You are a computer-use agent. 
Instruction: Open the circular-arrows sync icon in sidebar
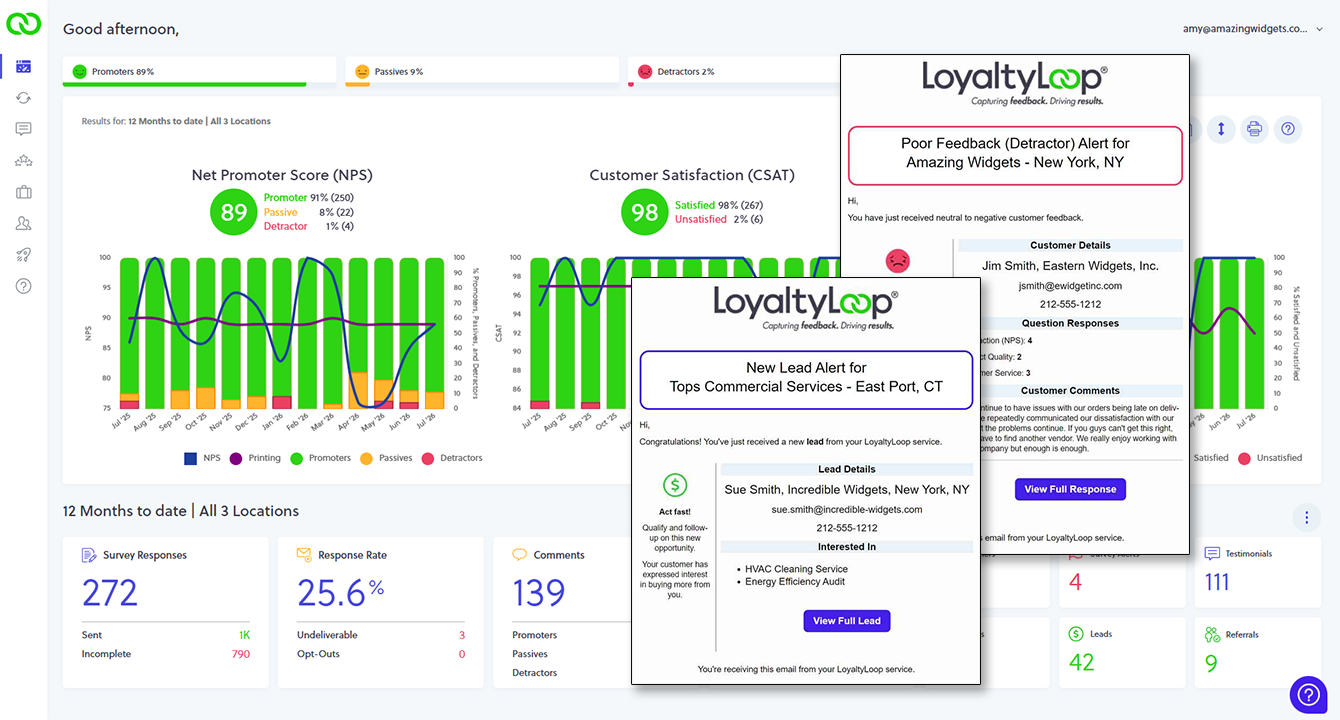coord(23,98)
